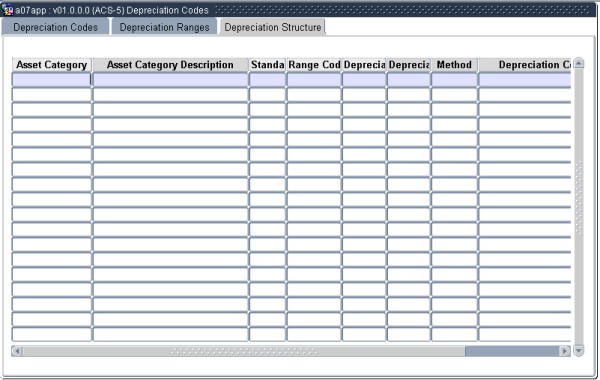Screen dimensions: 600x380
Task: Click the Asset Category field in last row
Action: click(x=52, y=334)
